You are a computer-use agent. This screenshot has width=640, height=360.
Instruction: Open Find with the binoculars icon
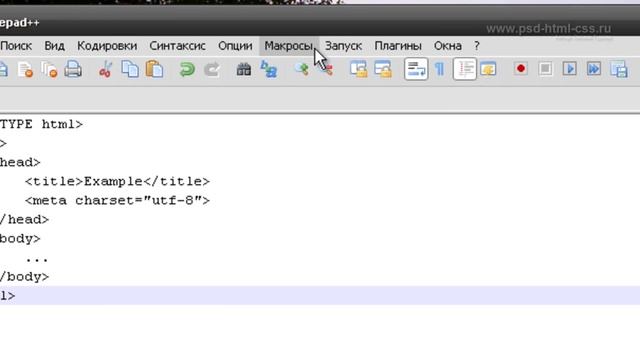point(244,69)
